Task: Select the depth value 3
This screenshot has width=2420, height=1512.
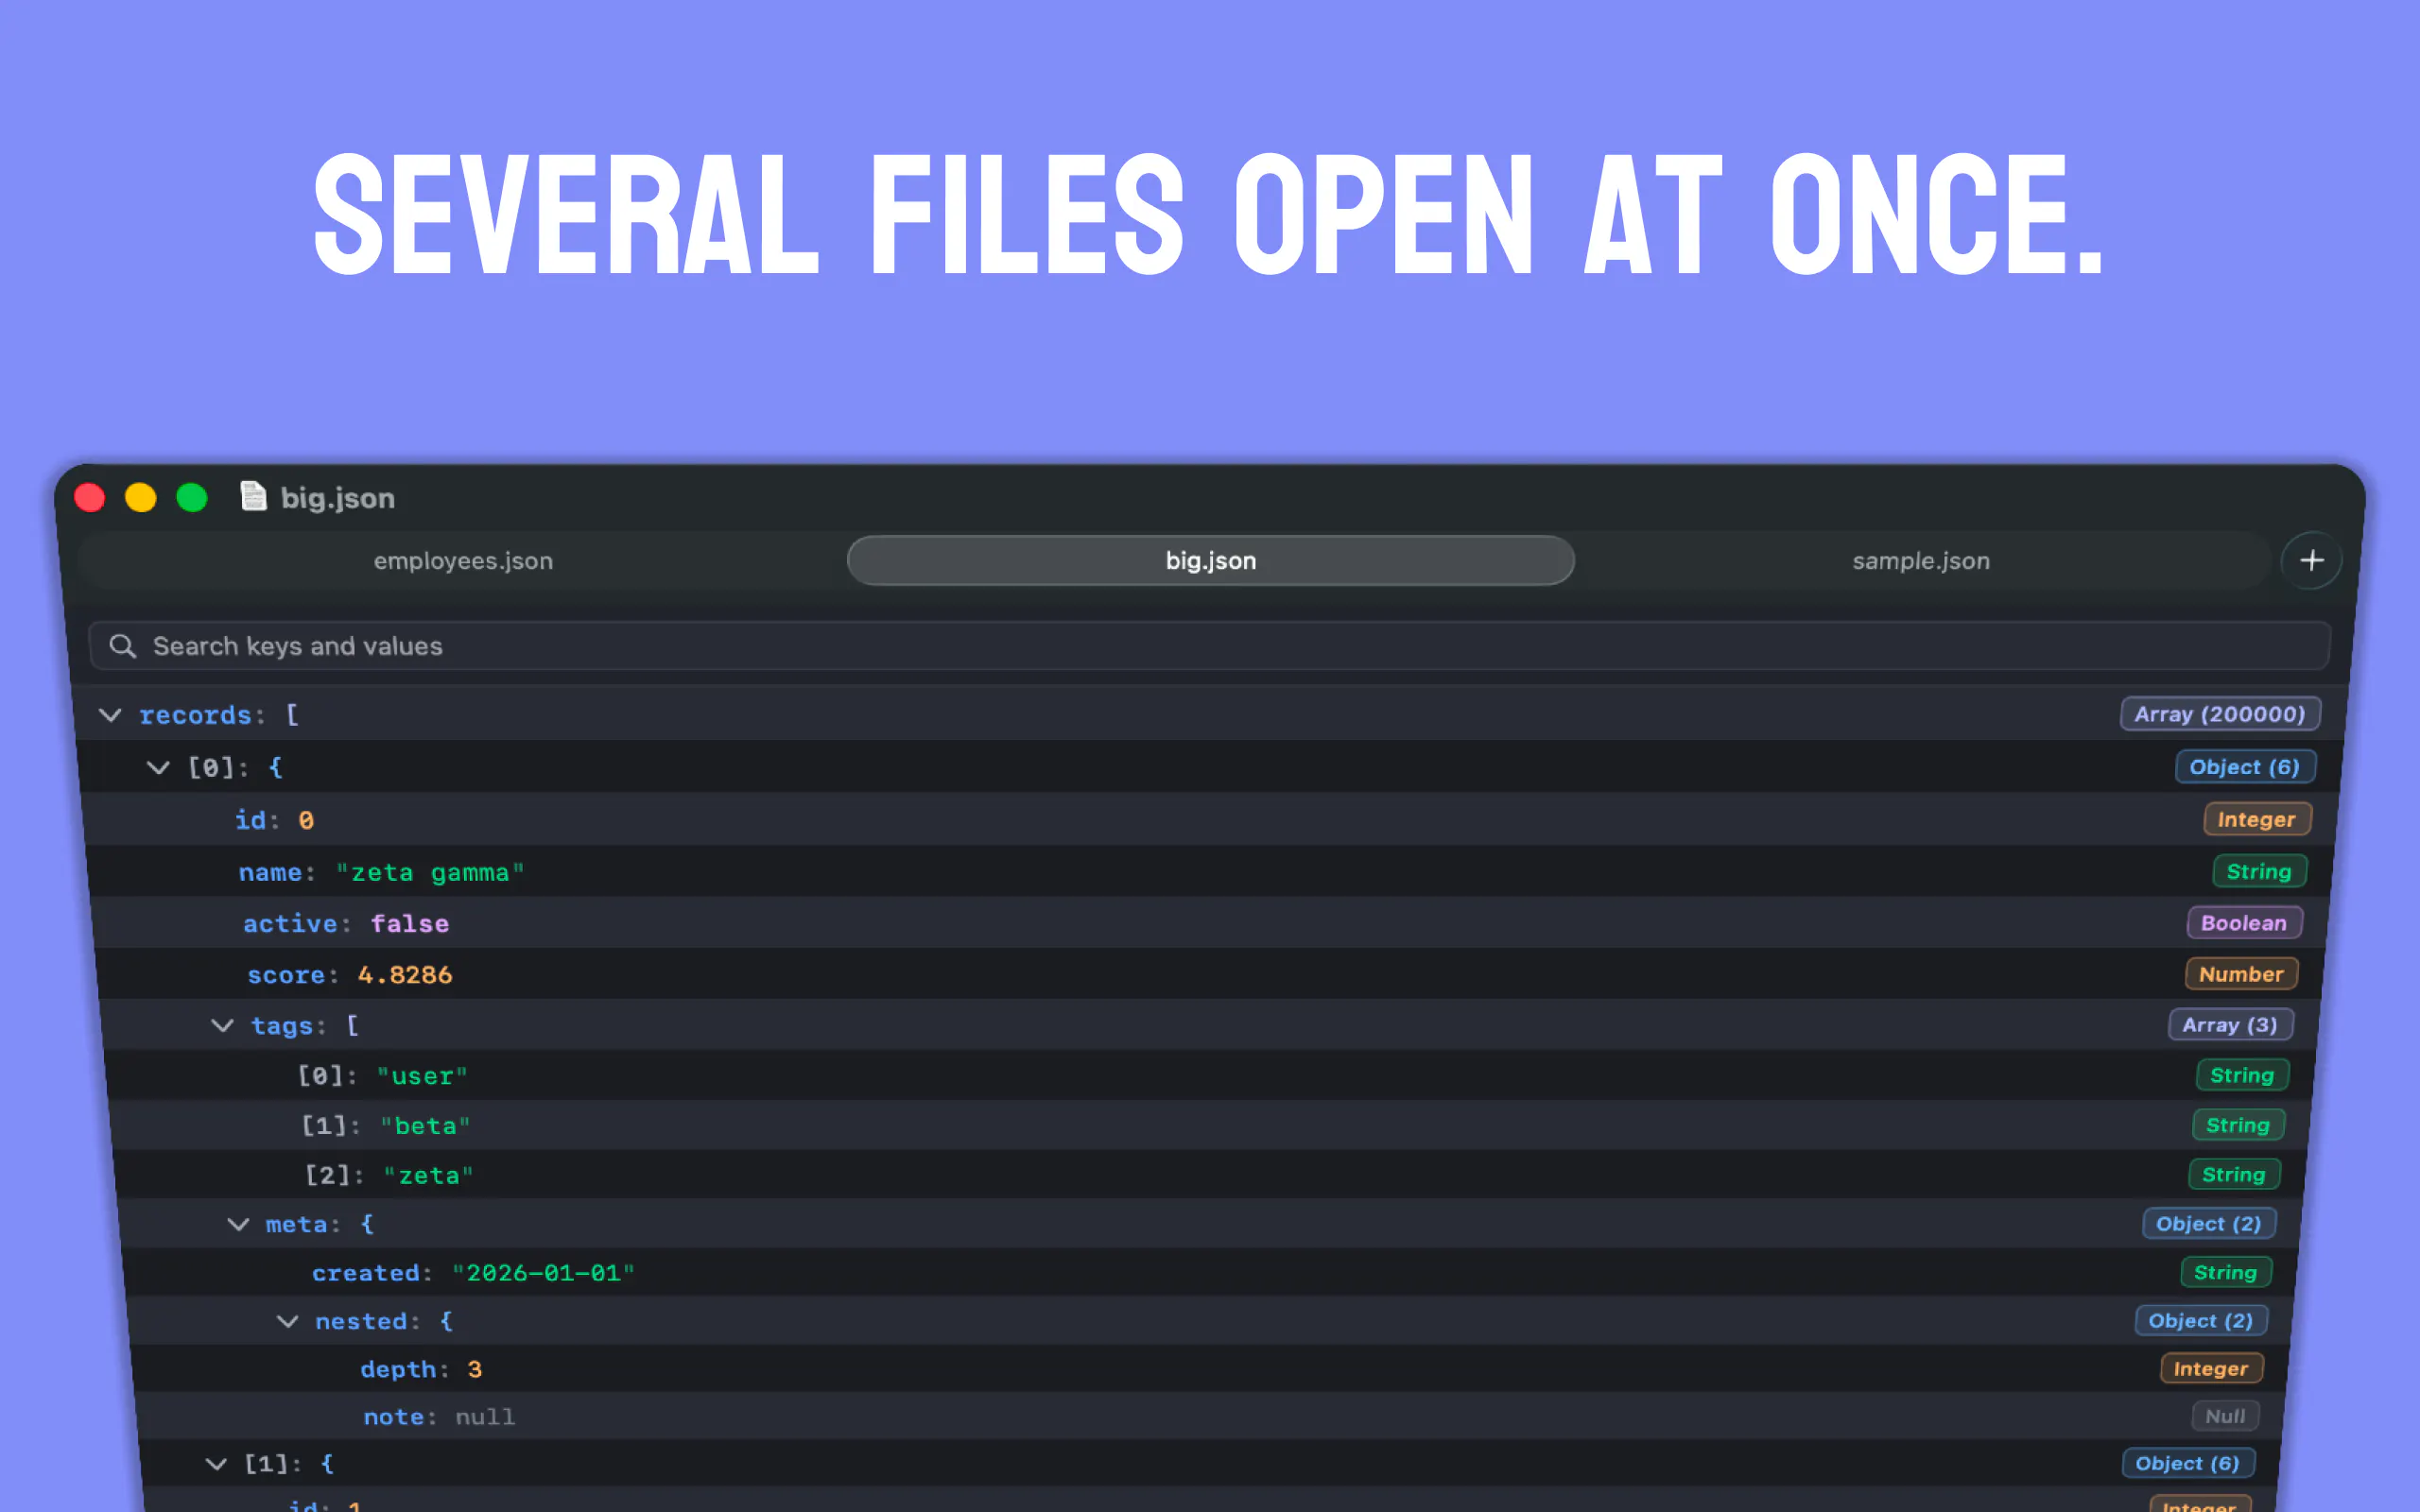Action: pos(475,1370)
